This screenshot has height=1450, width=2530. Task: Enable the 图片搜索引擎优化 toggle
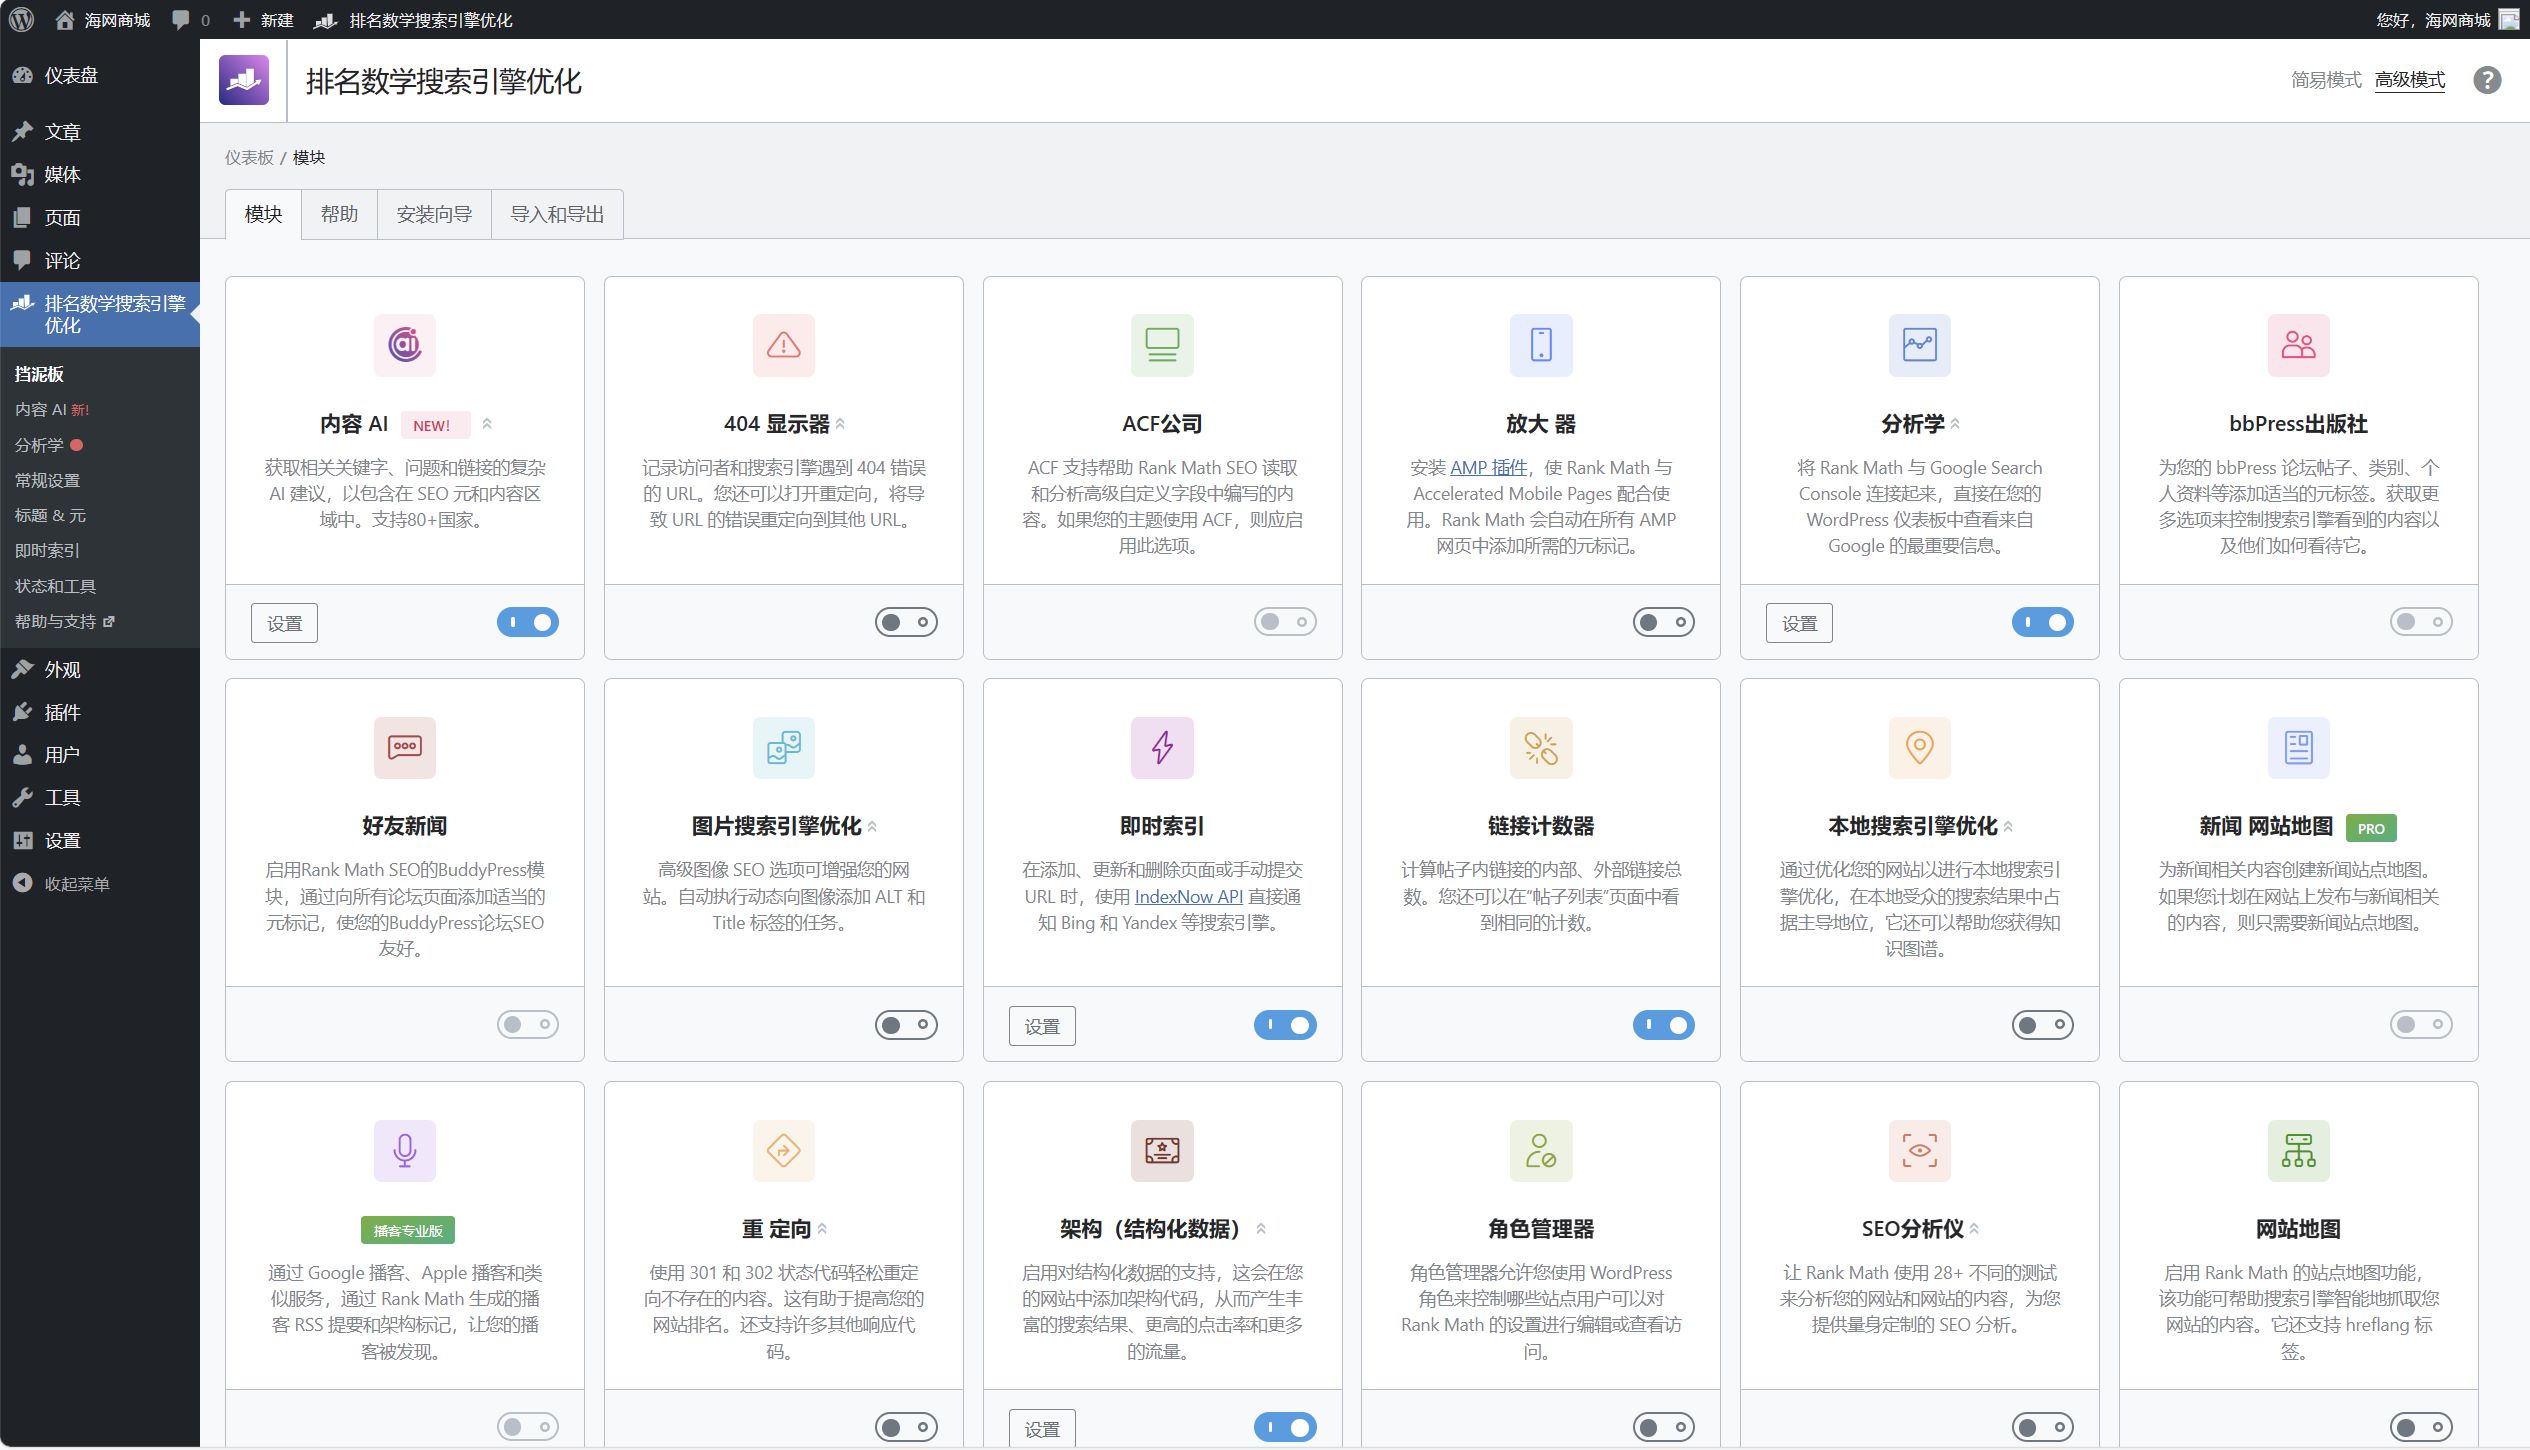click(x=906, y=1025)
